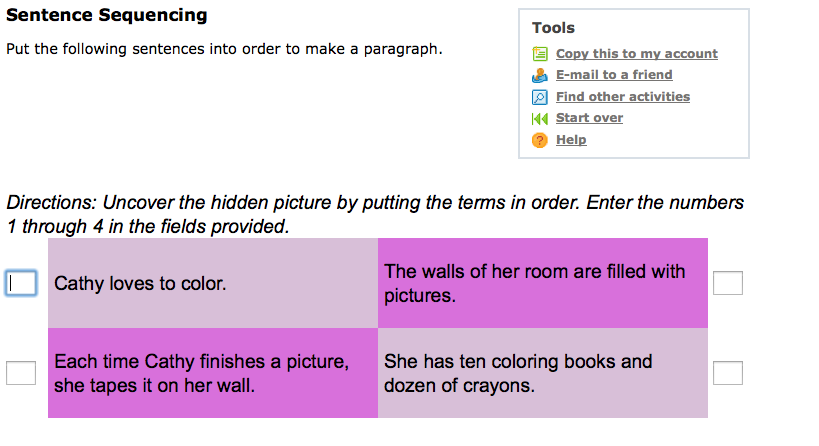Focus the number field beside Cathy loves to color
This screenshot has height=446, width=819.
point(21,283)
